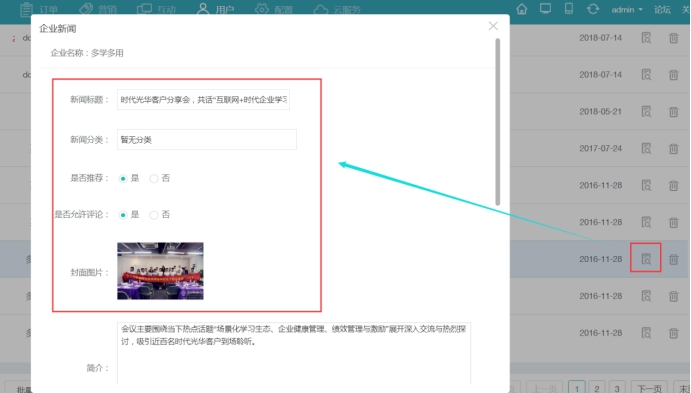Click inside the 新闻标题 input field
This screenshot has height=393, width=691.
203,100
